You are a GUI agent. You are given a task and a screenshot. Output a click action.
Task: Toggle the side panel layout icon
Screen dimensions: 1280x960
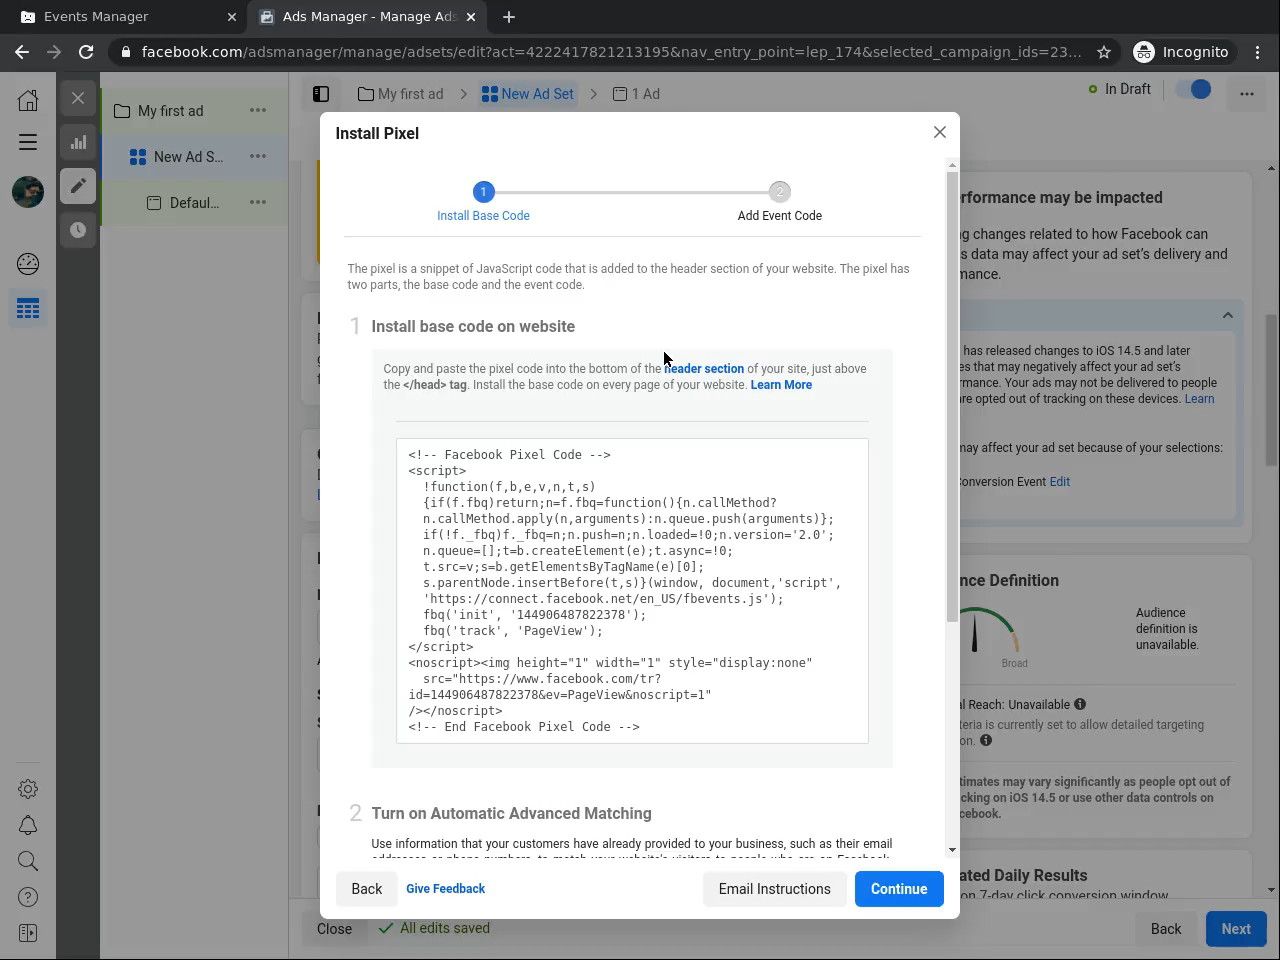[321, 94]
